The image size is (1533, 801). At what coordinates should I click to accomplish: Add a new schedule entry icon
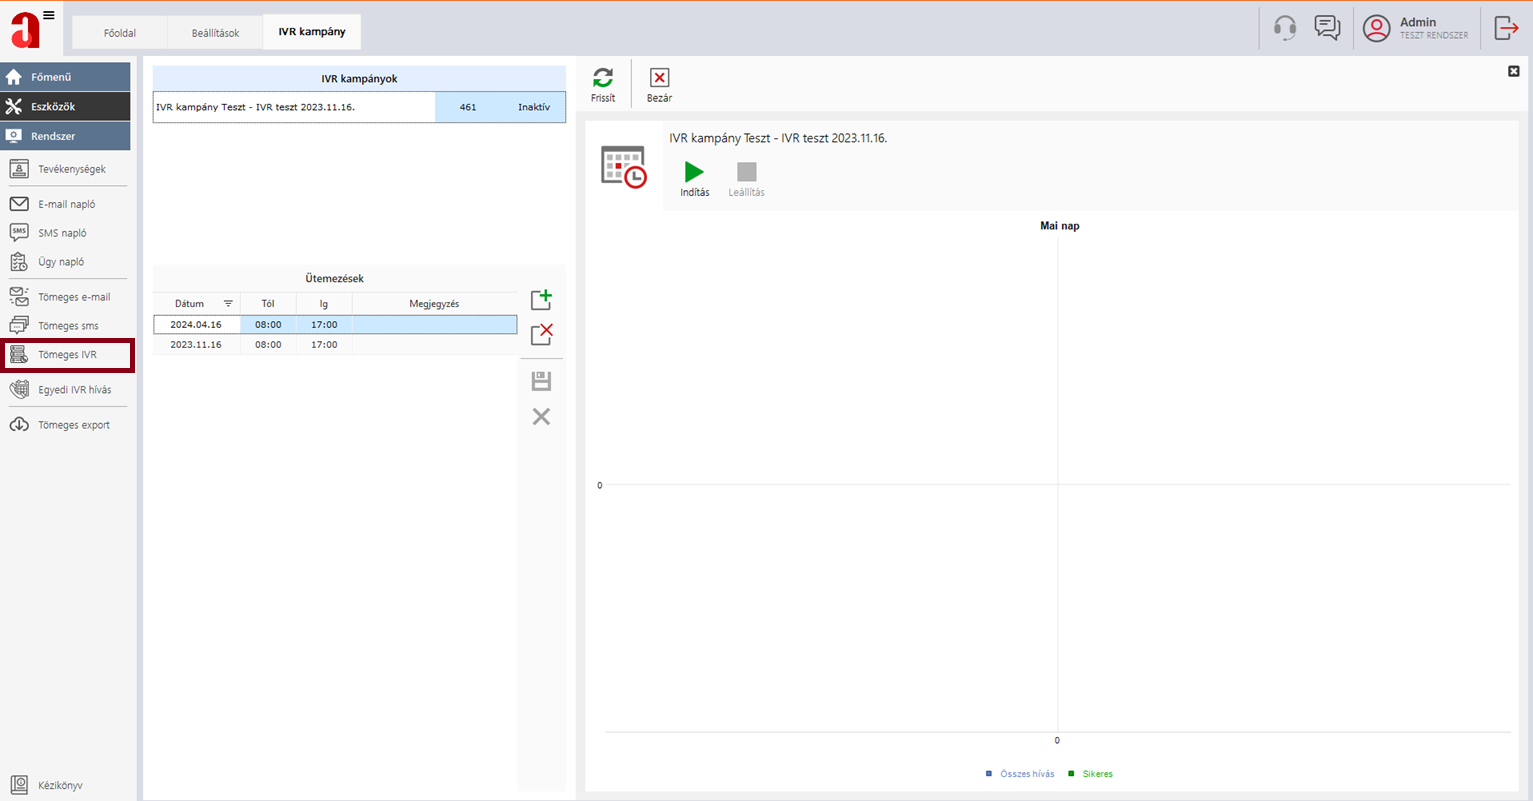541,299
